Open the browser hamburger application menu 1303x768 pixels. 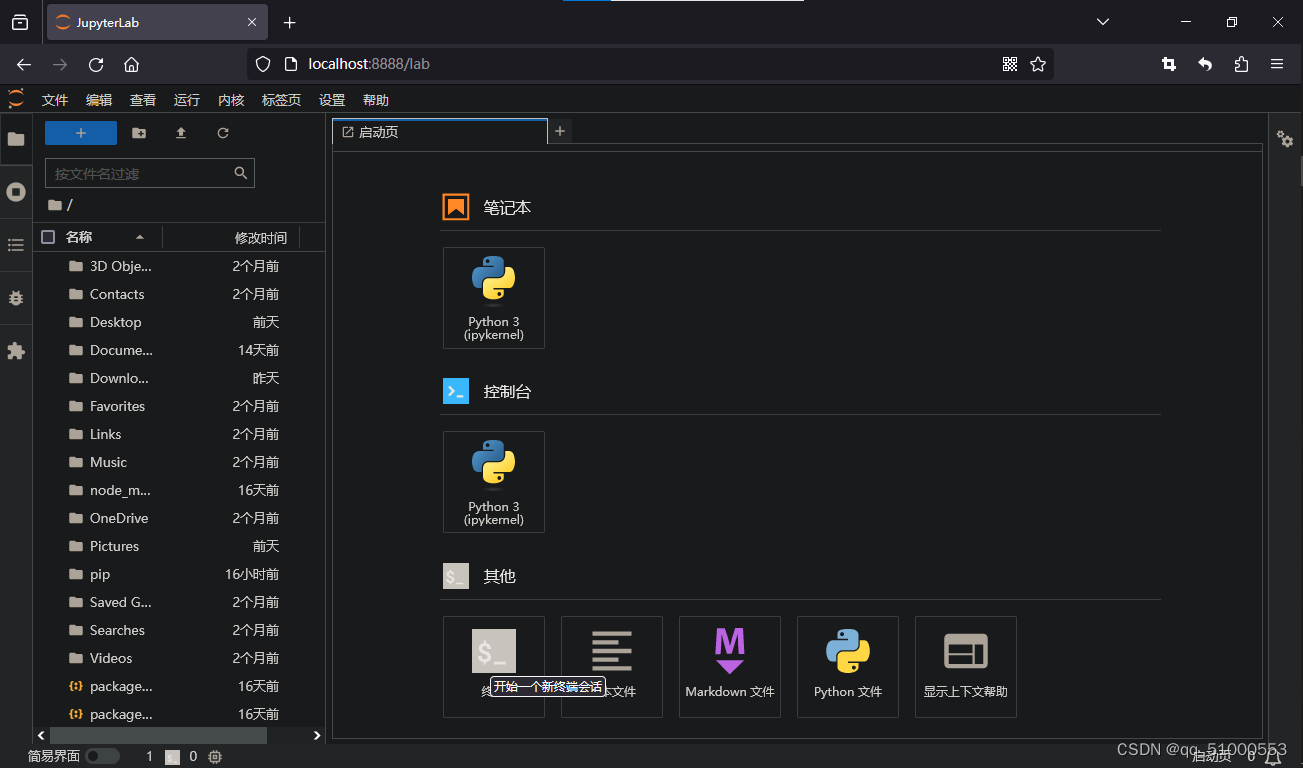1277,64
